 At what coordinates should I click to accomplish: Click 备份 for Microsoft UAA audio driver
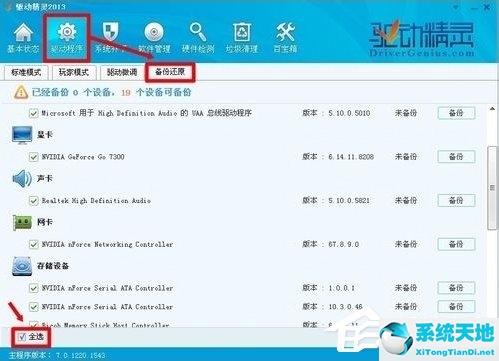click(x=456, y=113)
